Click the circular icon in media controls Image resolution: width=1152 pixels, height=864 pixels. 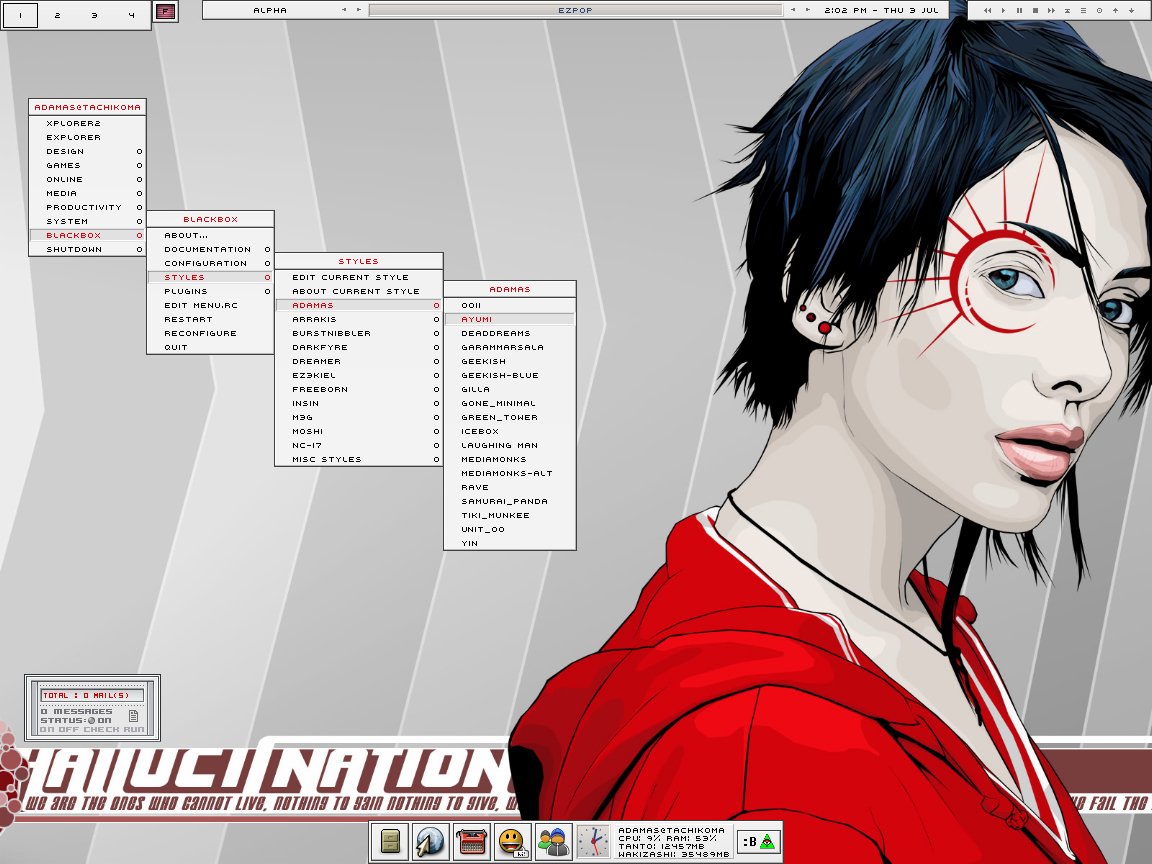(x=1099, y=10)
